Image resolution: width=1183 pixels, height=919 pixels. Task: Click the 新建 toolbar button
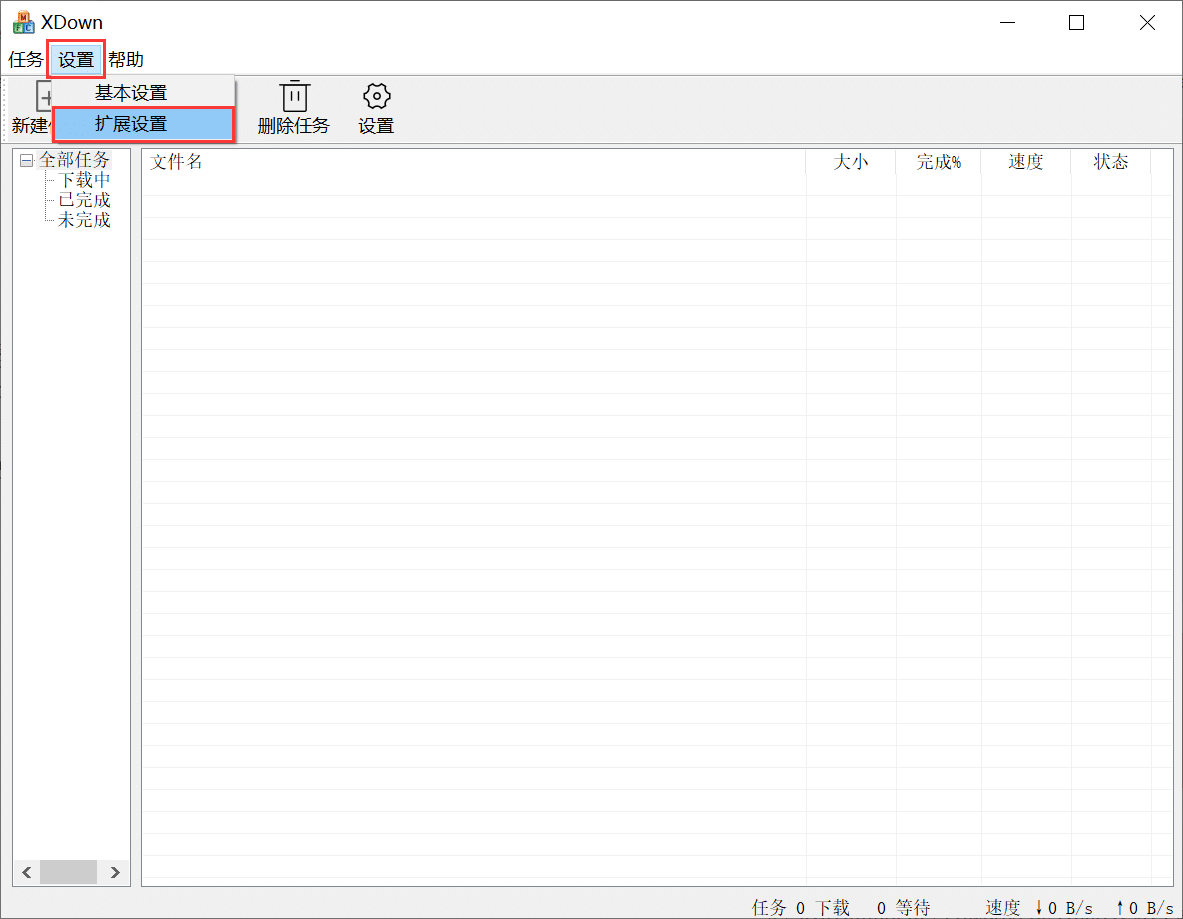coord(32,126)
